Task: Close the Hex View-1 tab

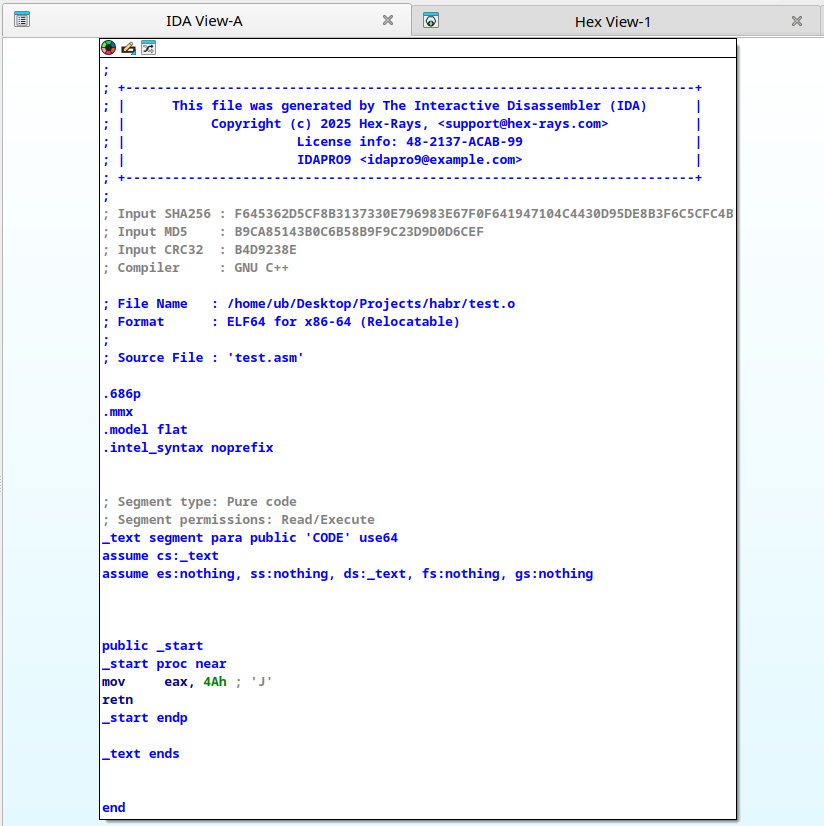Action: (797, 21)
